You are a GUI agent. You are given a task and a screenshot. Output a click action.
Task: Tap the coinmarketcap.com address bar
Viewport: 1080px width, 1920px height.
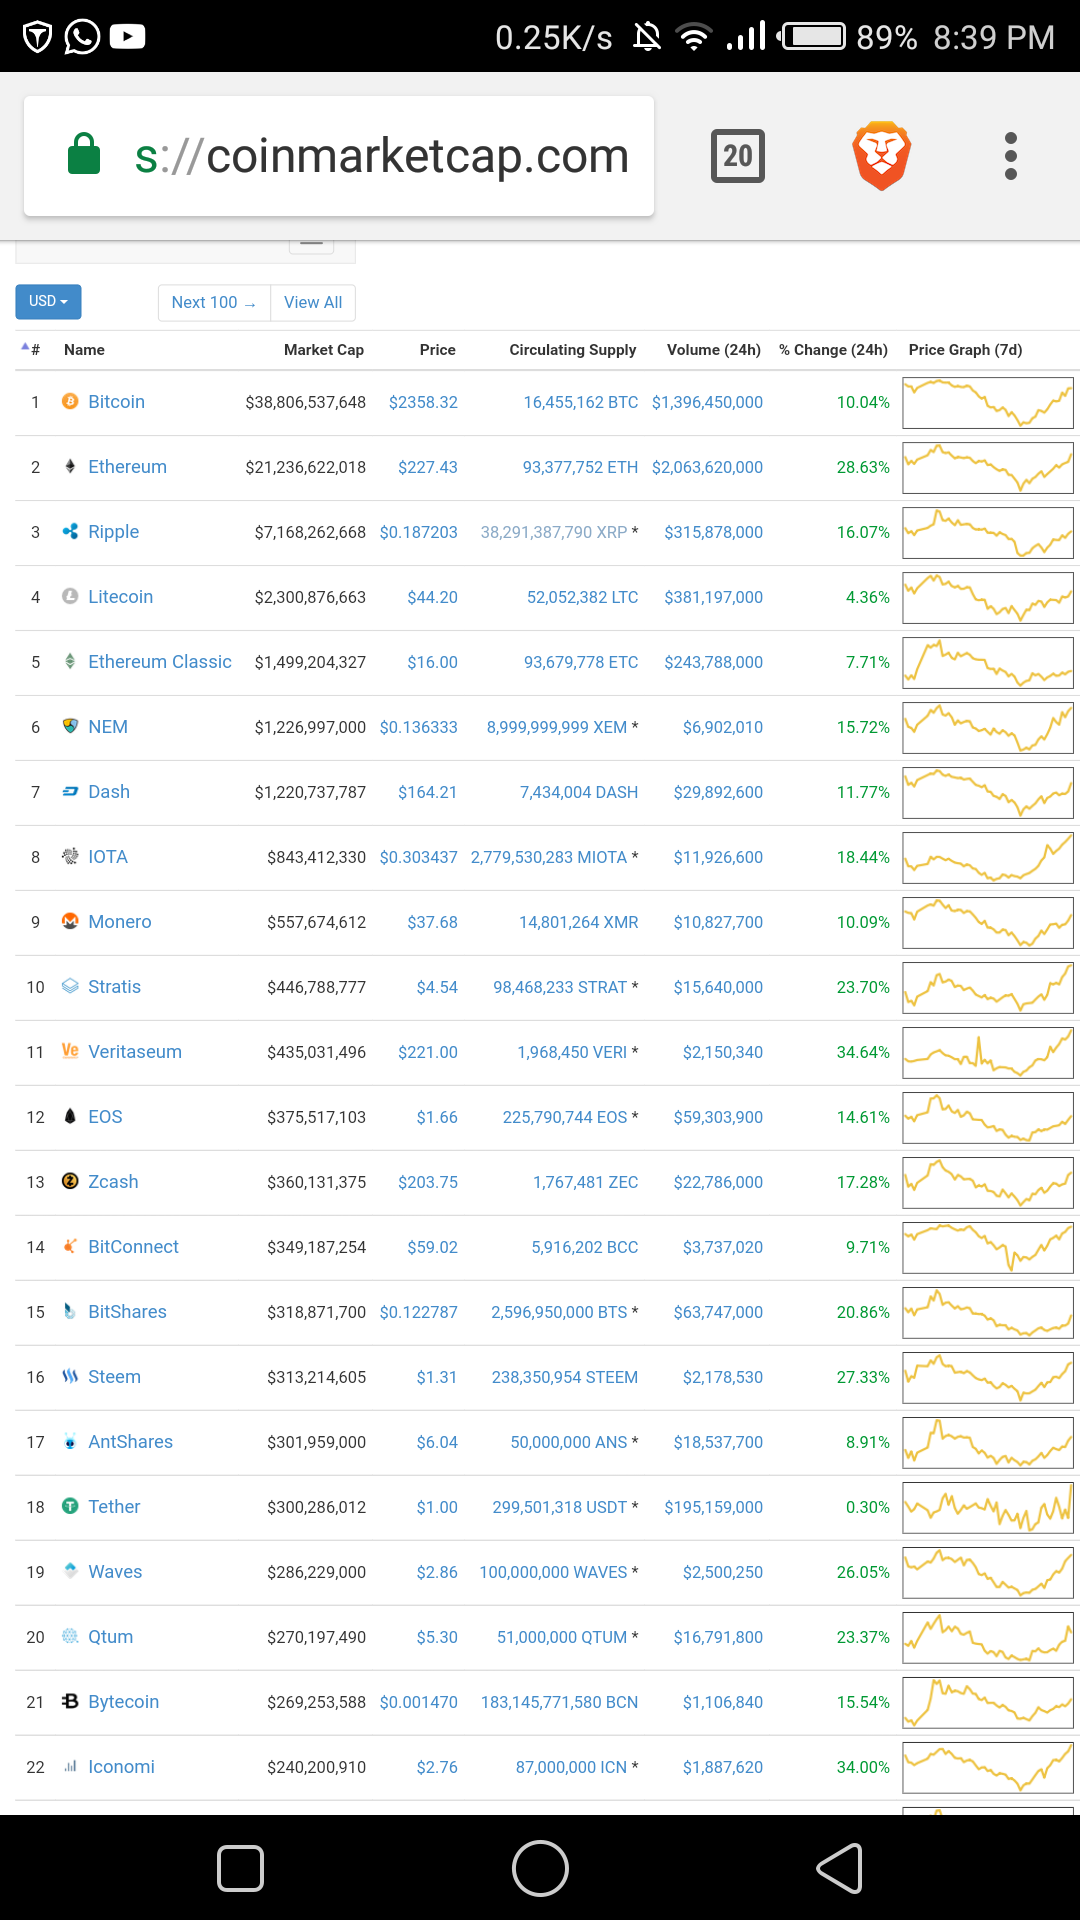(x=380, y=156)
